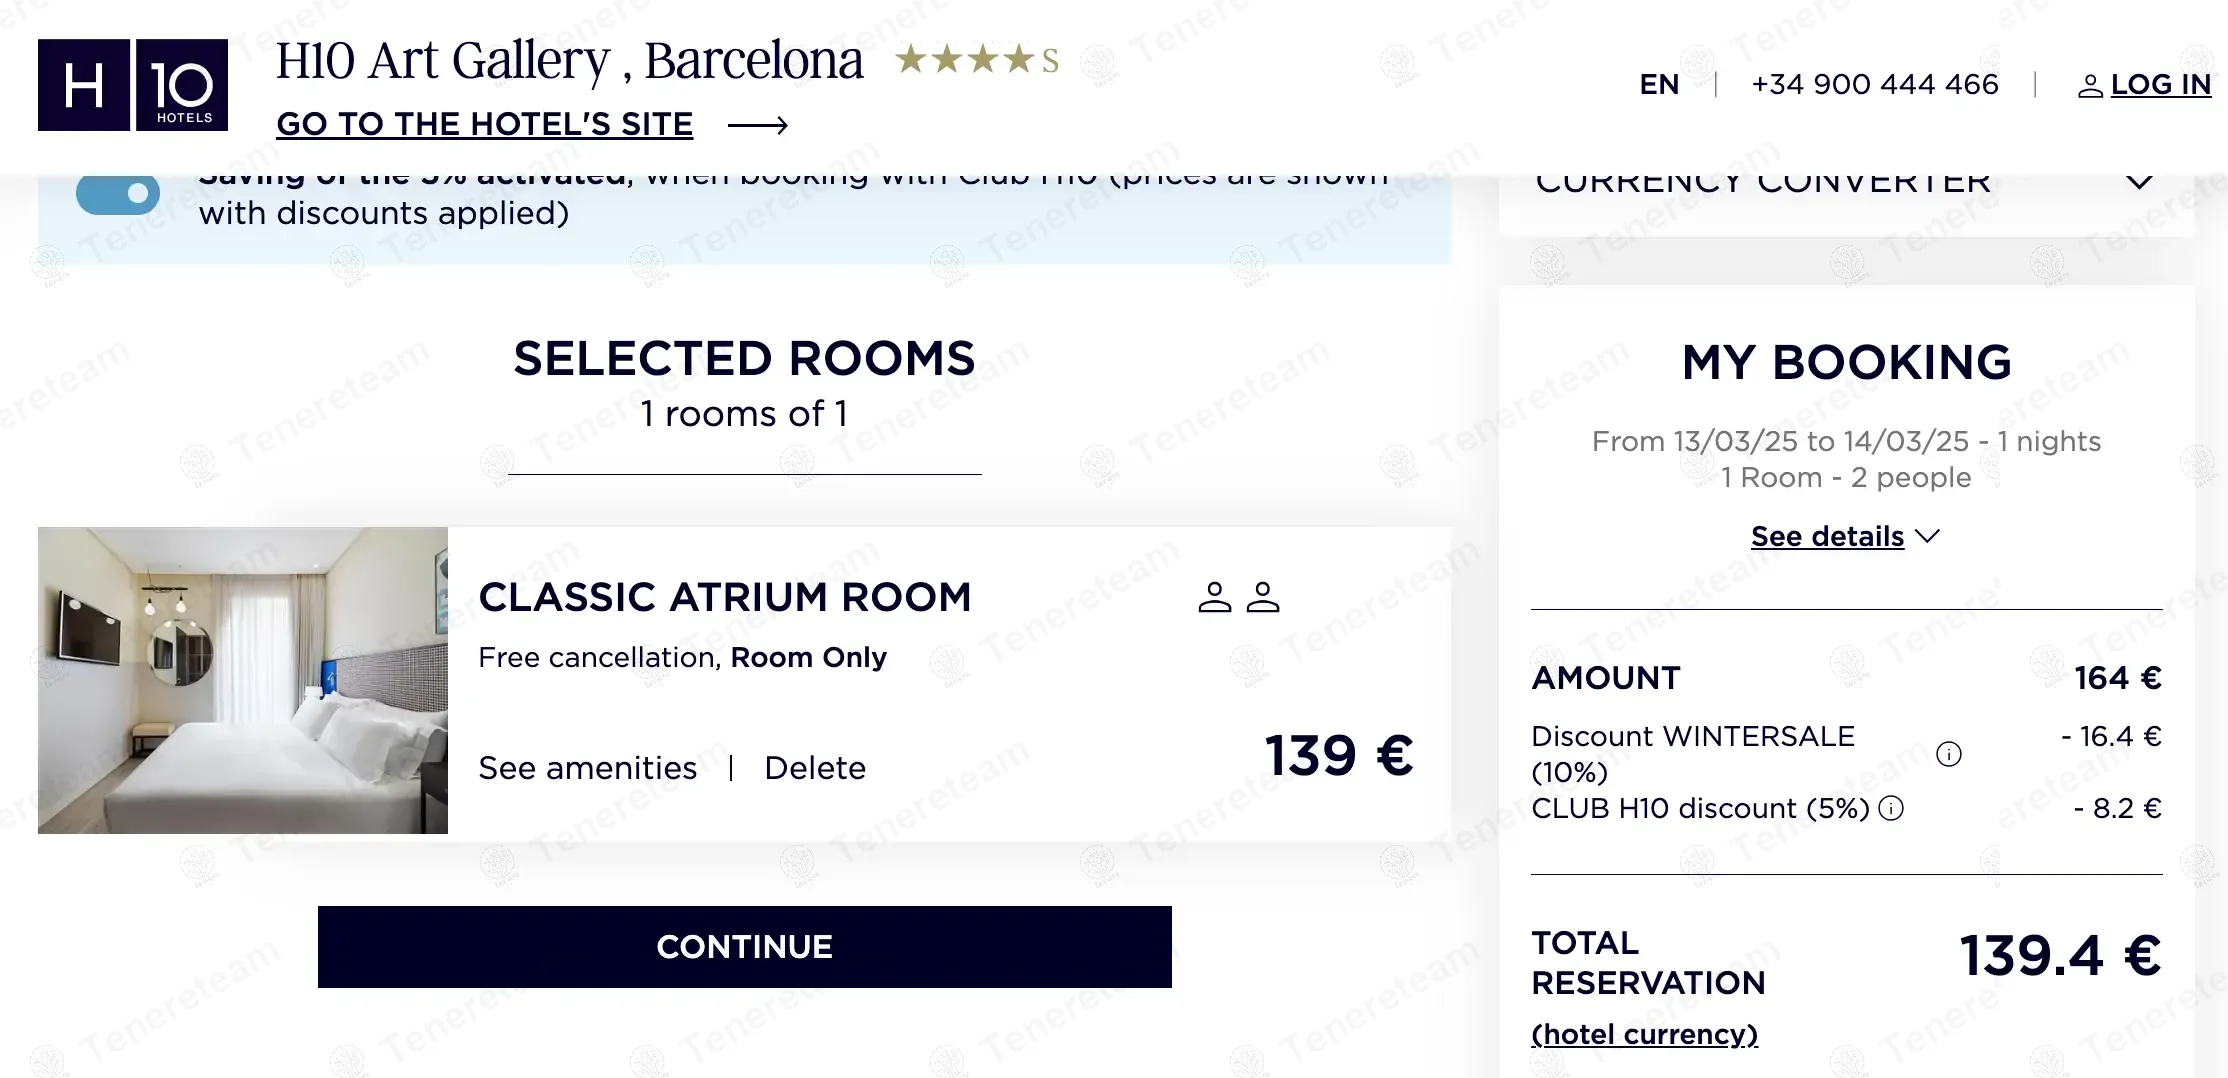Click the user profile icon beside Log In
Viewport: 2228px width, 1078px height.
[2089, 87]
